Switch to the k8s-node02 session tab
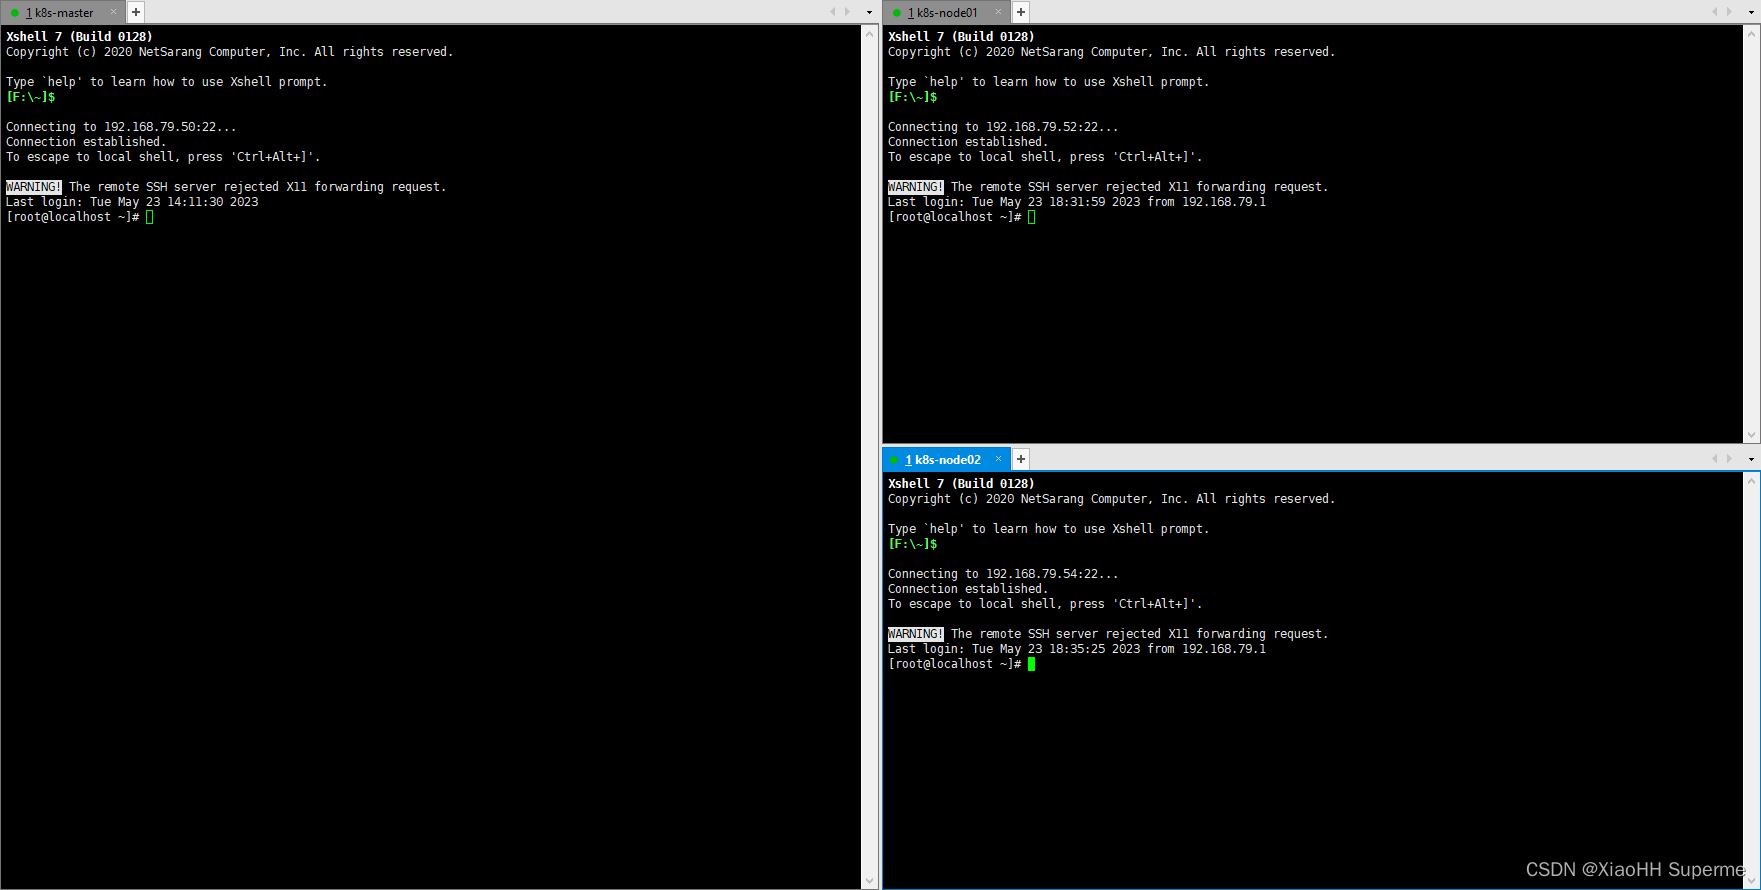The image size is (1761, 890). point(946,460)
